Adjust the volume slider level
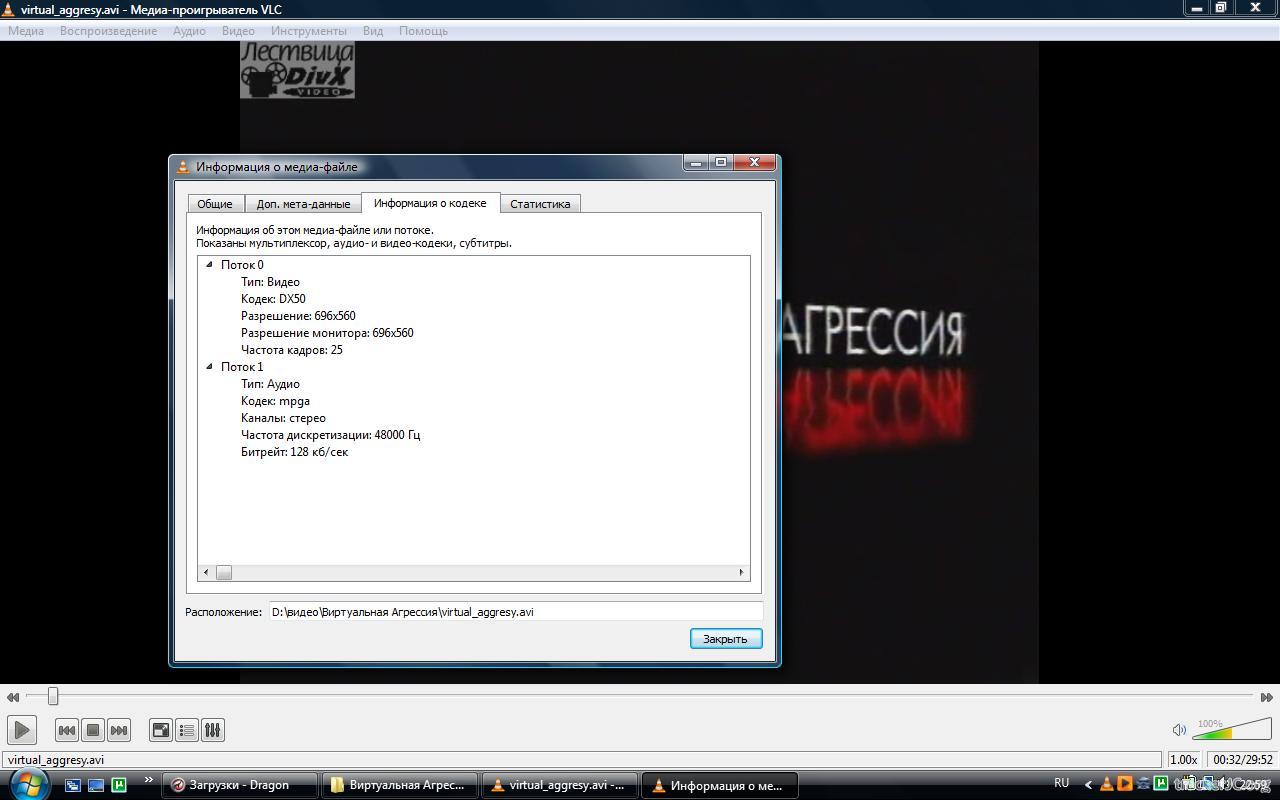The height and width of the screenshot is (800, 1280). tap(1231, 732)
